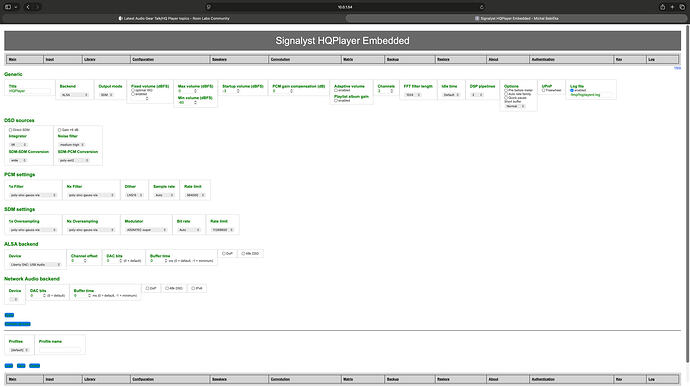Click the top Library navigation button

click(x=106, y=59)
